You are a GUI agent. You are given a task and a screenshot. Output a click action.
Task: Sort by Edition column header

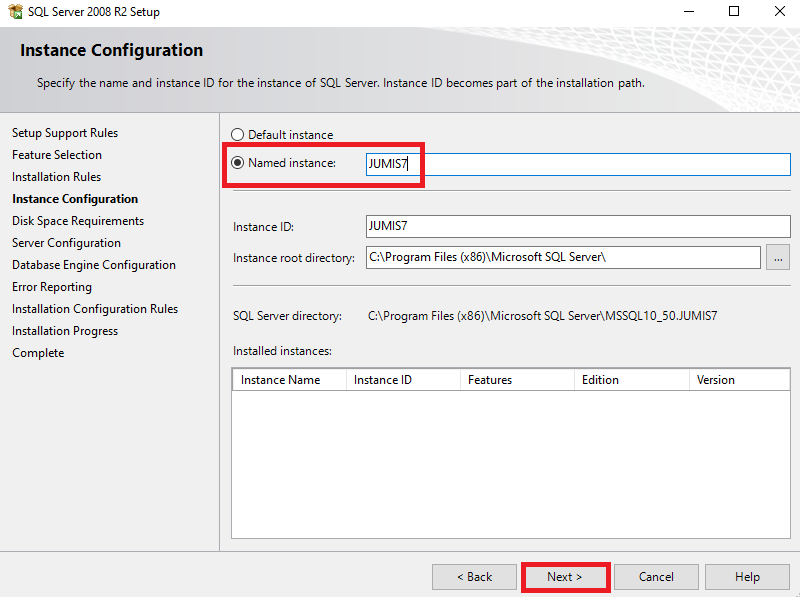coord(632,380)
